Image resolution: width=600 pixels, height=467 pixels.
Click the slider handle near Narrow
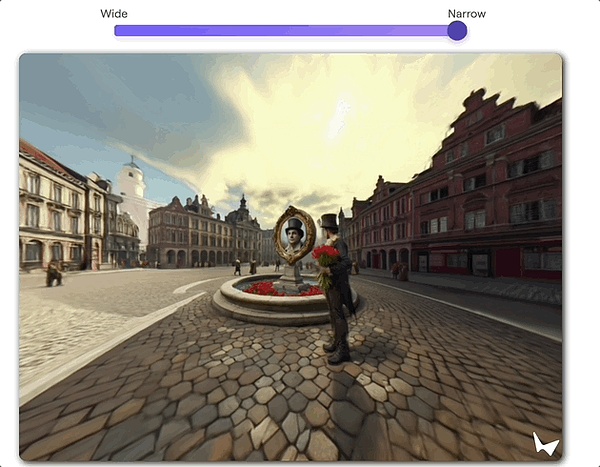pos(457,31)
